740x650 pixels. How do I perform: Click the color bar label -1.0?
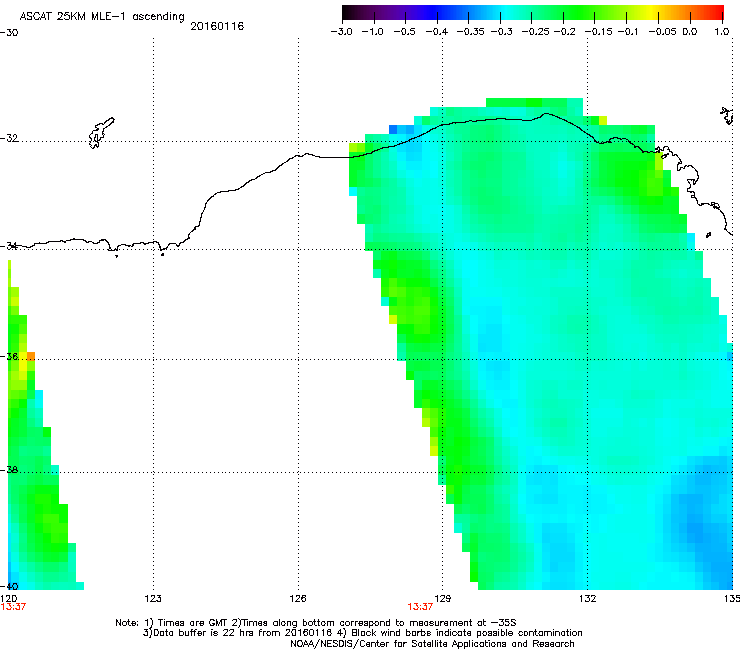click(x=372, y=32)
